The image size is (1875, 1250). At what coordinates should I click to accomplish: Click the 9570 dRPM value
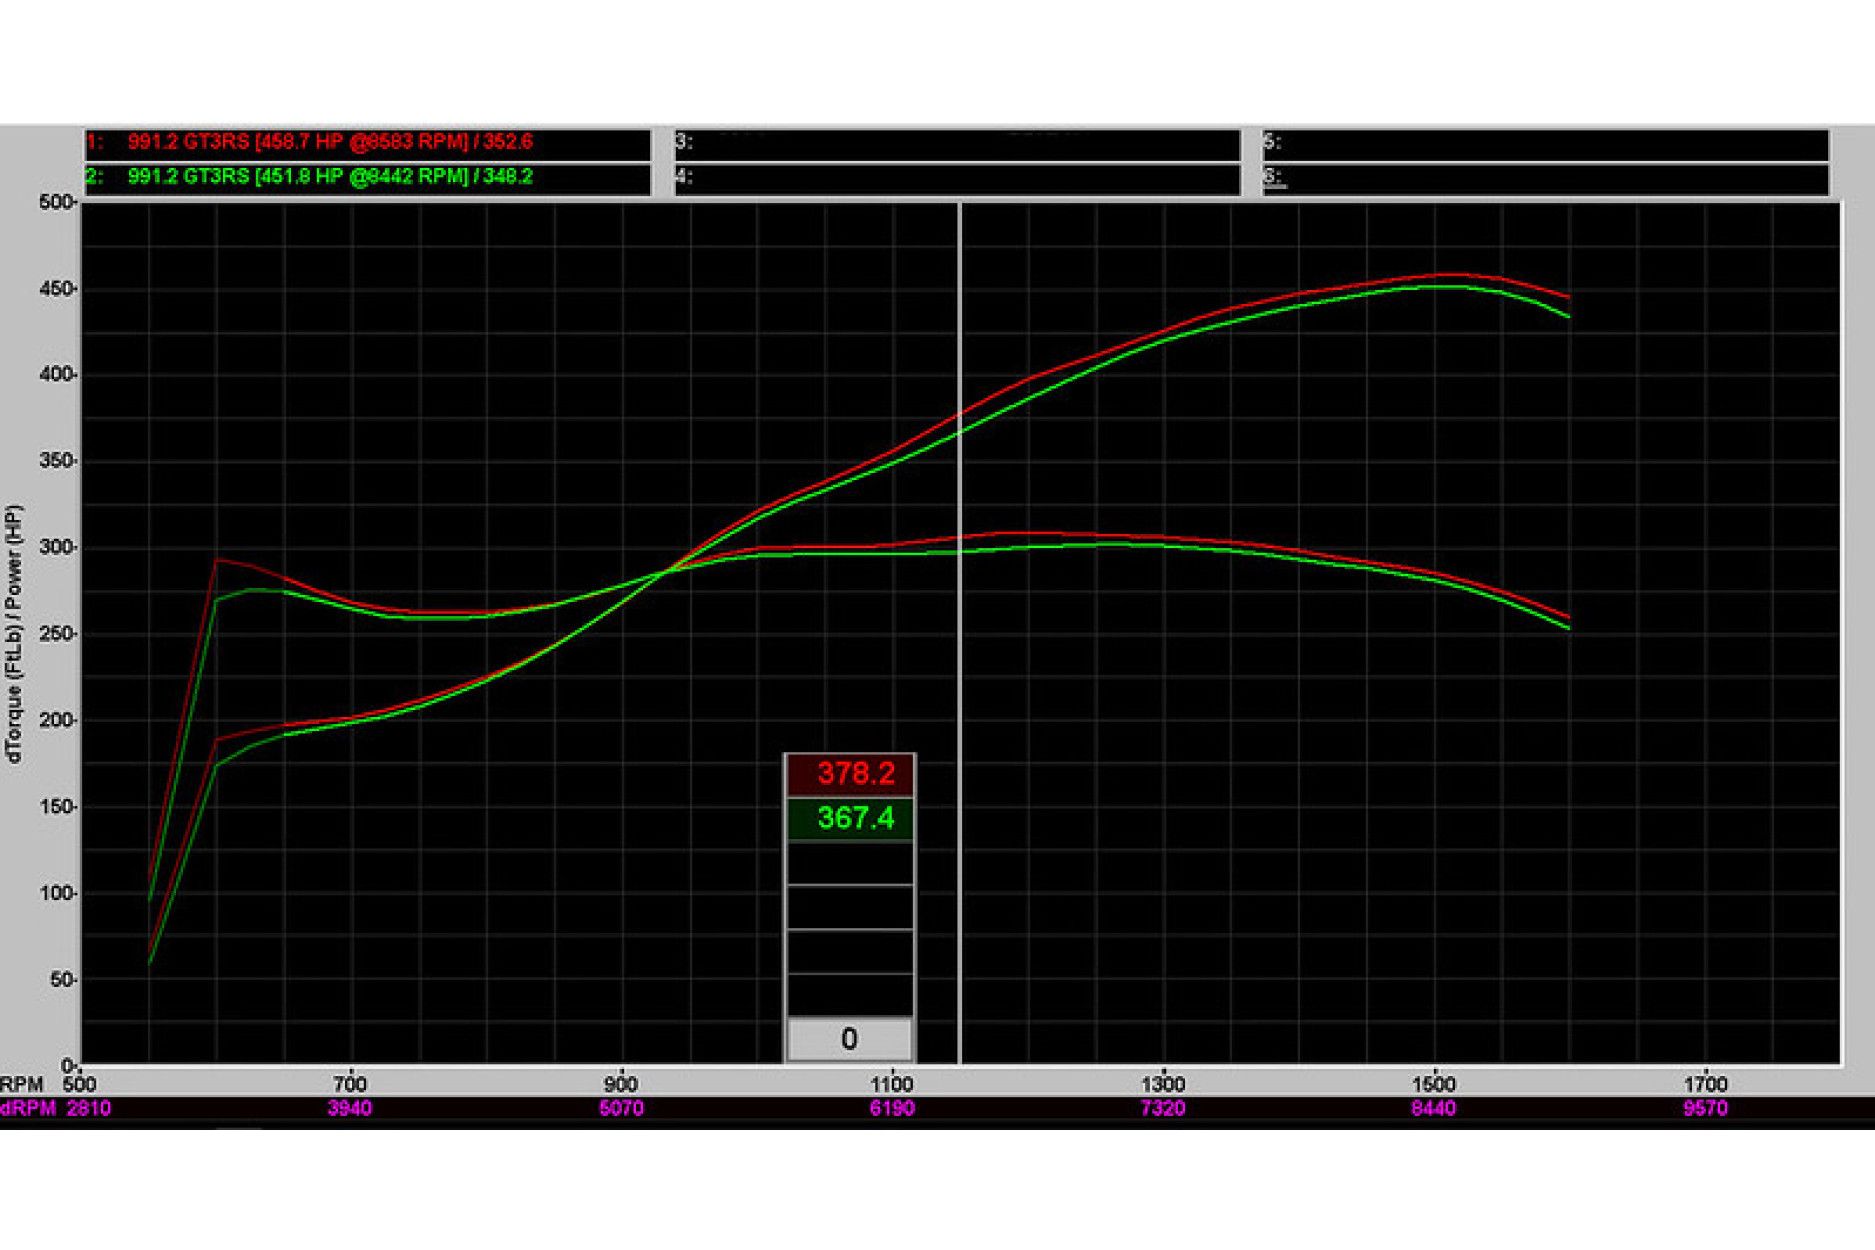[x=1705, y=1108]
